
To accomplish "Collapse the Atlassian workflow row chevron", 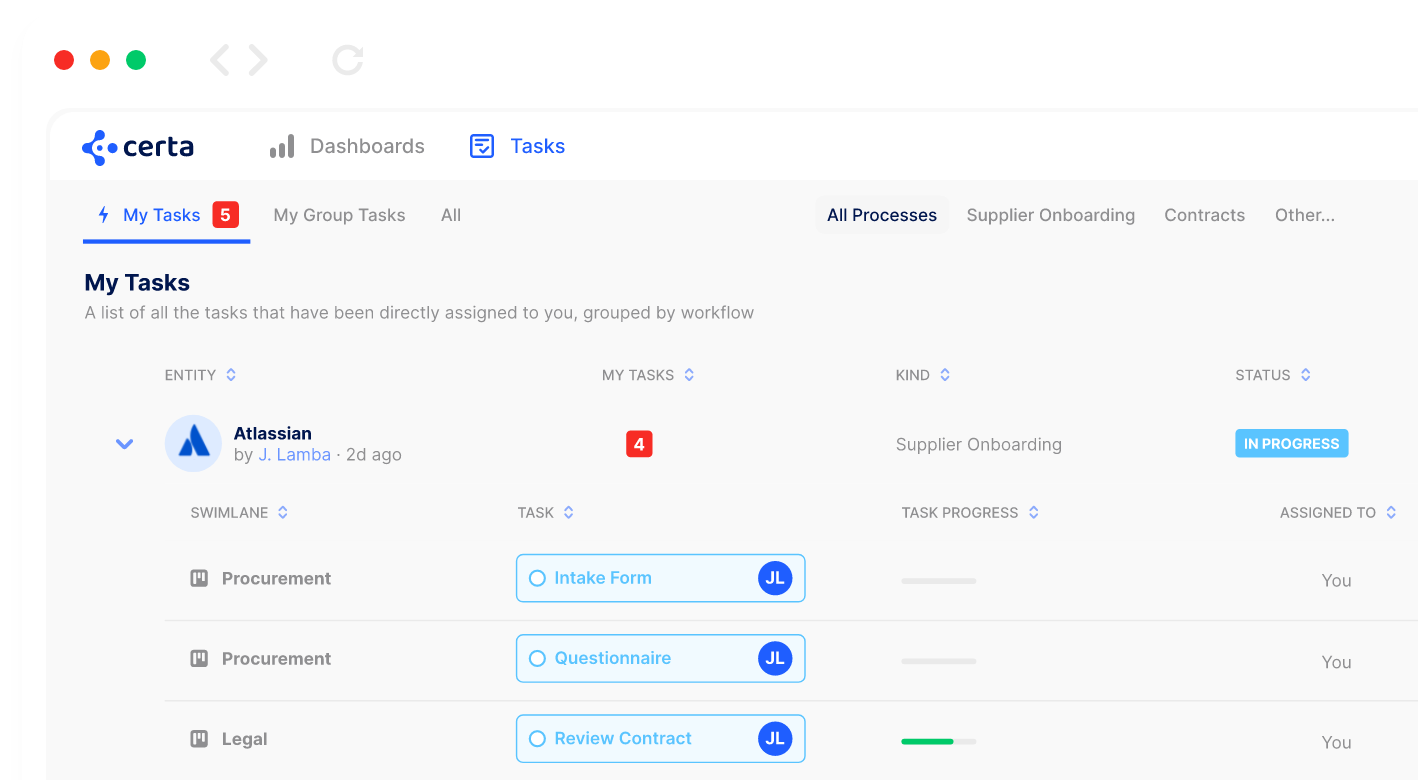I will click(x=124, y=444).
